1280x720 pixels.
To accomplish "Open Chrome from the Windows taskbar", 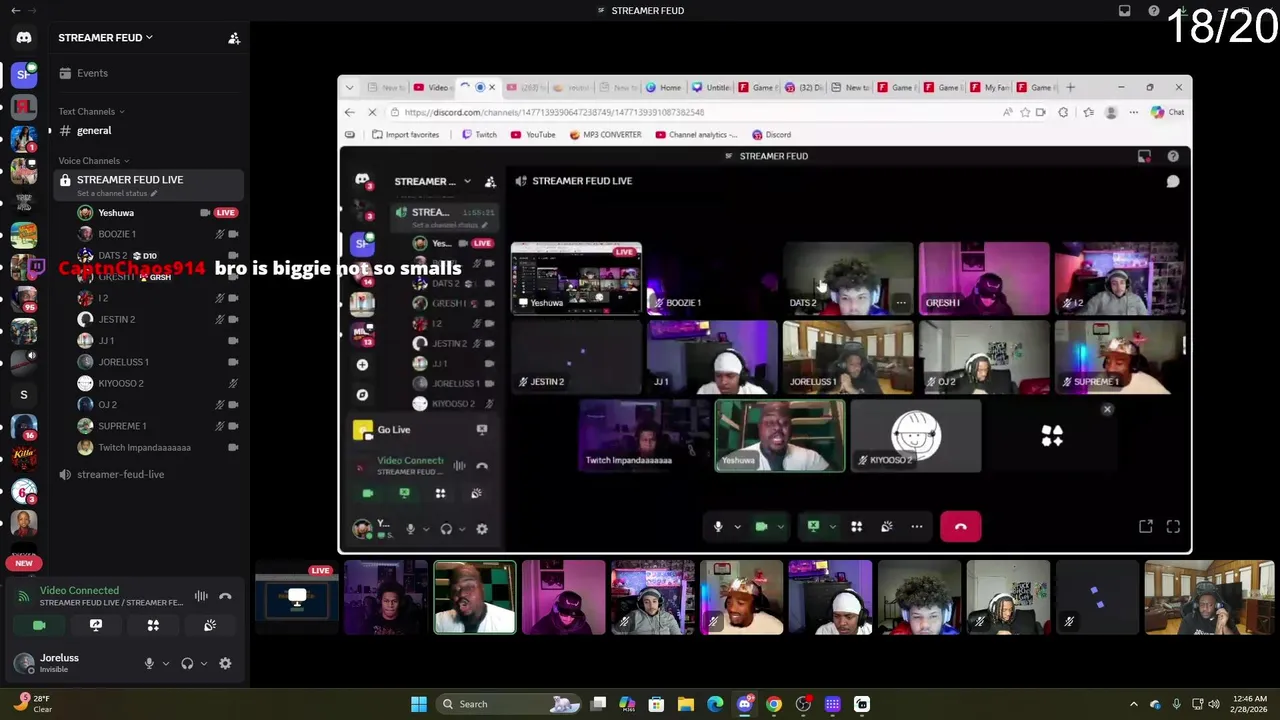I will (x=774, y=704).
